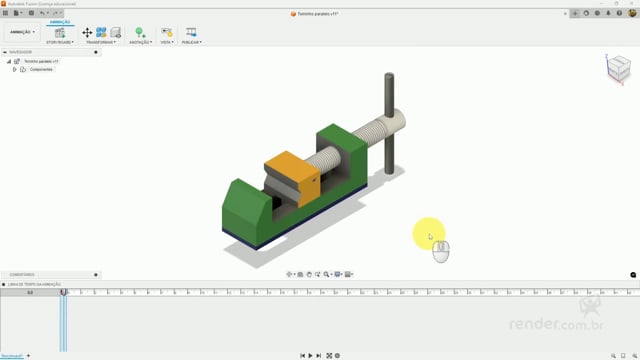Select the ANIMAÇÃO ribbon tab
This screenshot has height=360, width=640.
tap(60, 22)
